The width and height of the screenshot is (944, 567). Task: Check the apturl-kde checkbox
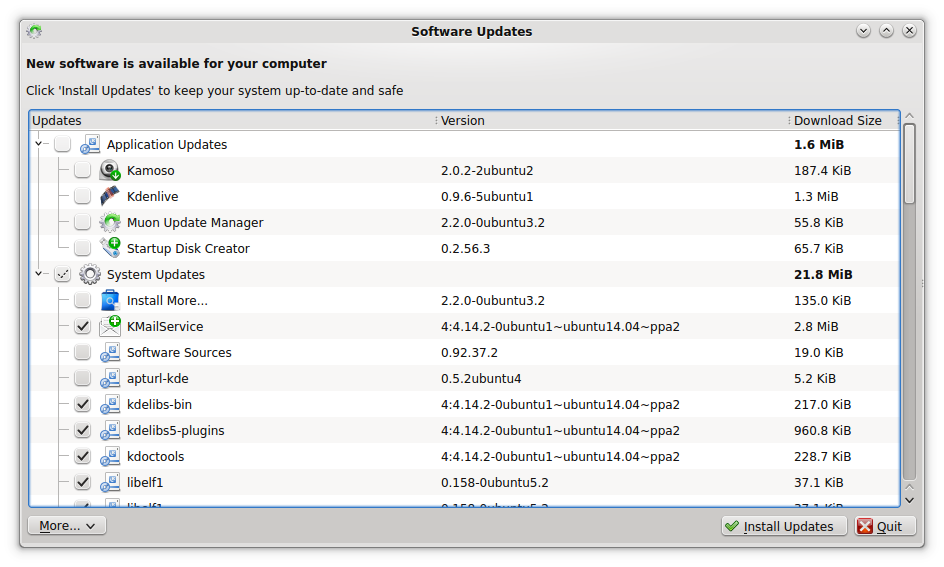82,378
